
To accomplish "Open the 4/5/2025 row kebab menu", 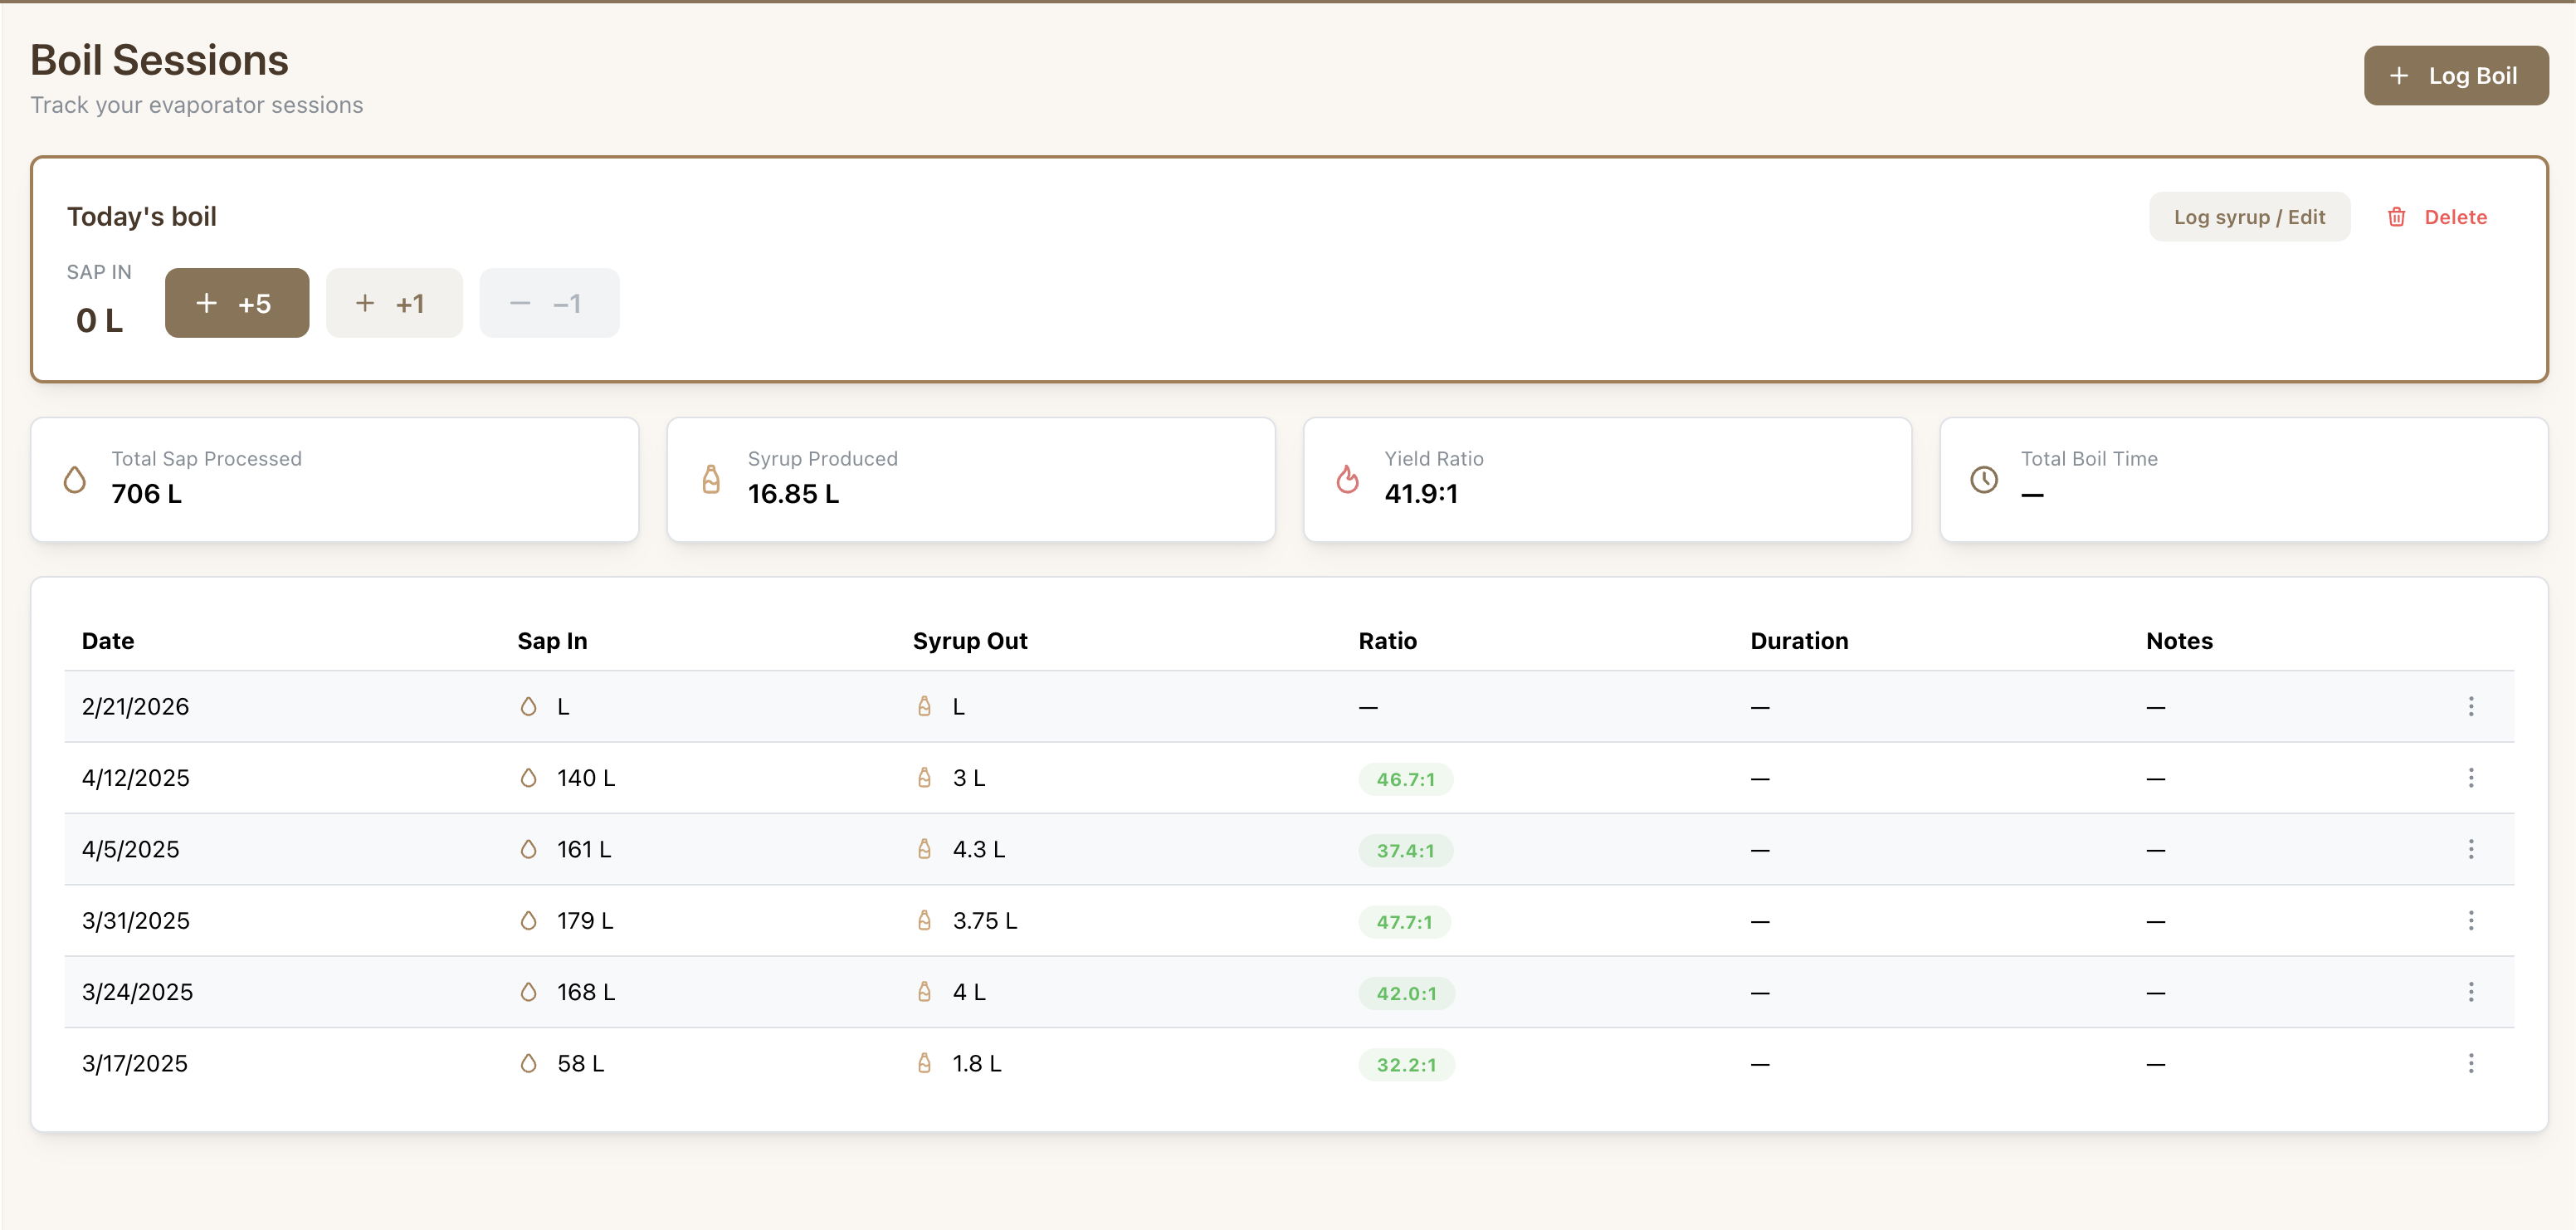I will click(2470, 849).
